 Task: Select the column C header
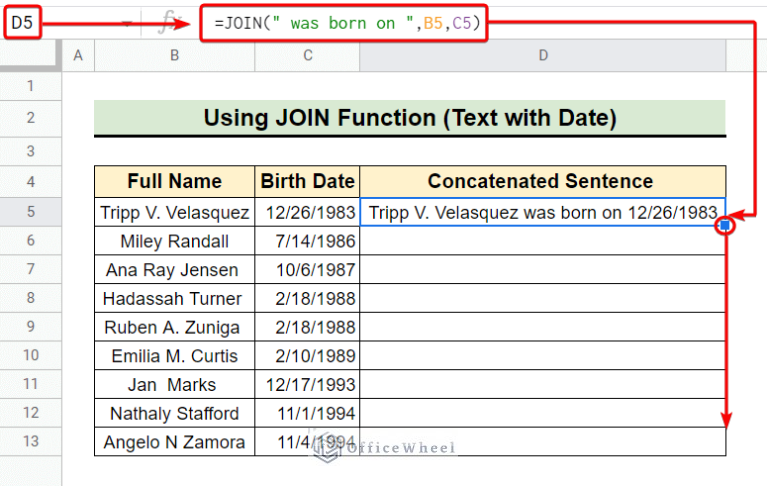tap(307, 56)
